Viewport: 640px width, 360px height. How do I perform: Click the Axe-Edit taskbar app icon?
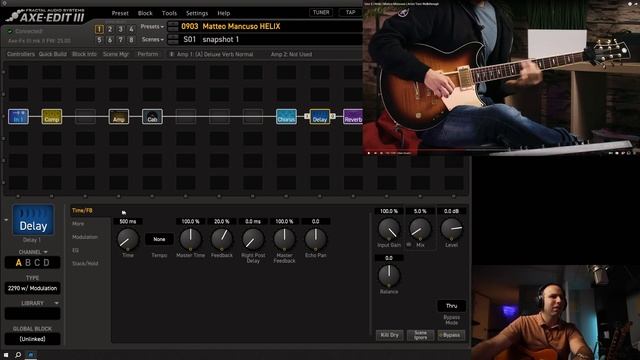[31, 355]
